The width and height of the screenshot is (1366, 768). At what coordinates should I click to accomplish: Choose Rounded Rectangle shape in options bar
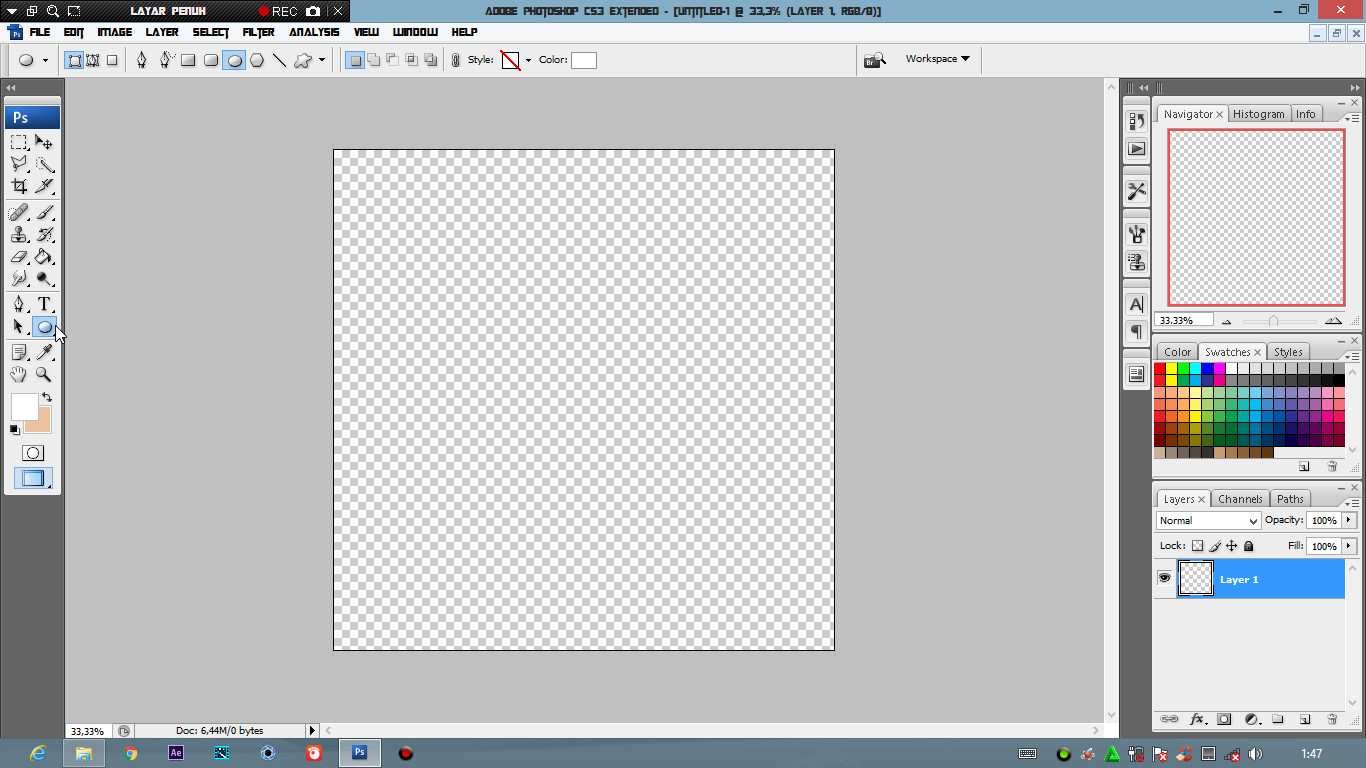point(211,60)
